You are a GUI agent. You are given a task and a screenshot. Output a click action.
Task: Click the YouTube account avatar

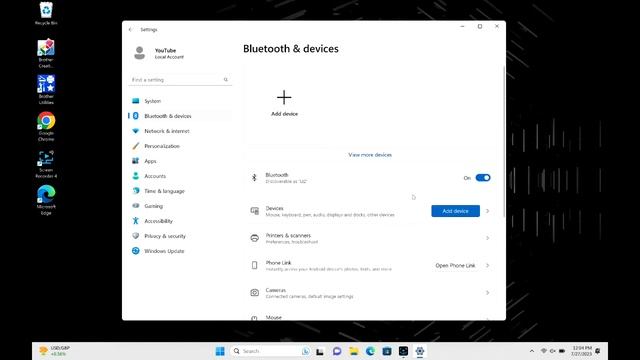pyautogui.click(x=140, y=53)
